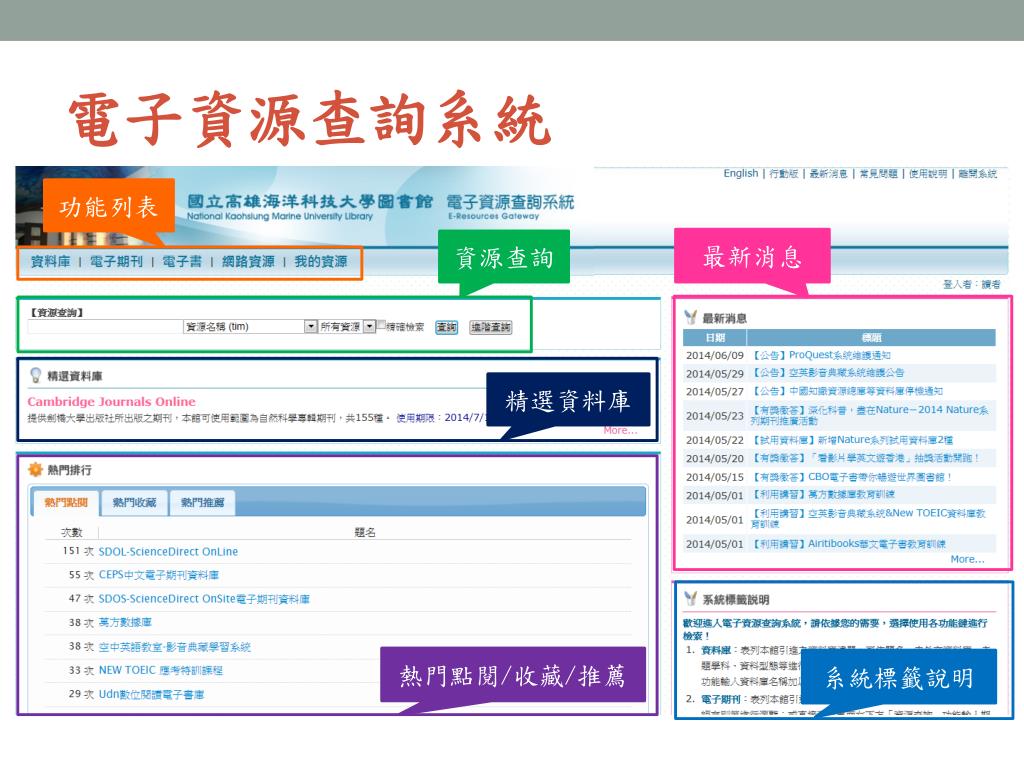The height and width of the screenshot is (768, 1024).
Task: Click the 國立高雄海洋科技大學圖書館 header logo
Action: [x=310, y=206]
